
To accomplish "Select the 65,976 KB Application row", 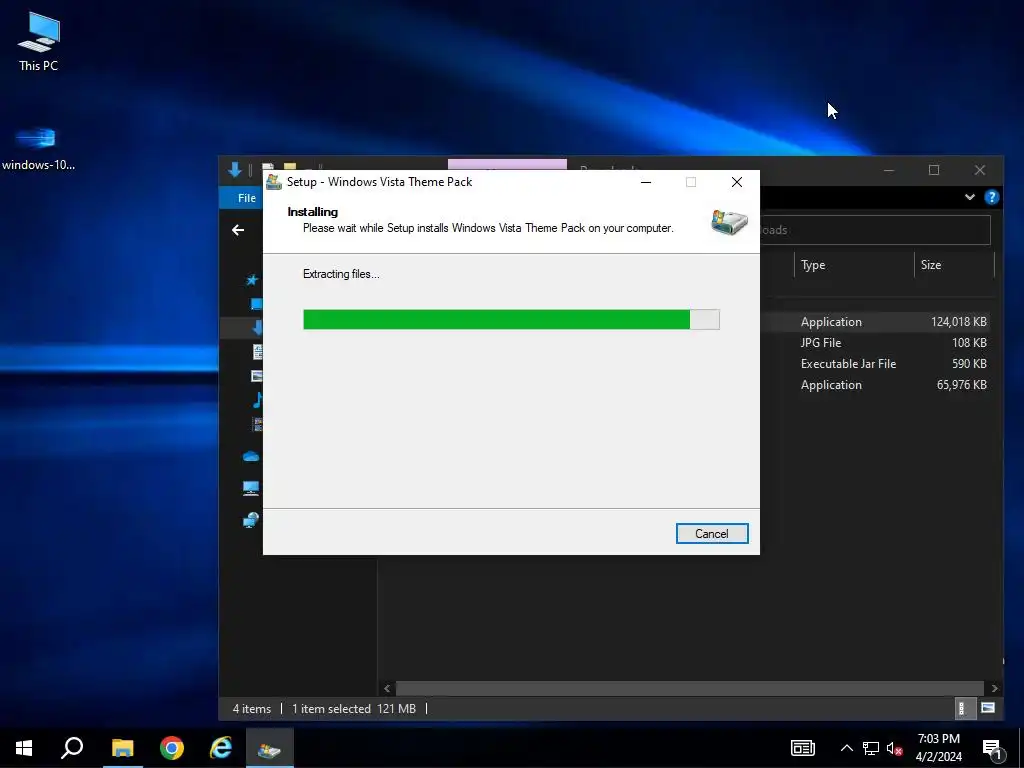I will [875, 385].
